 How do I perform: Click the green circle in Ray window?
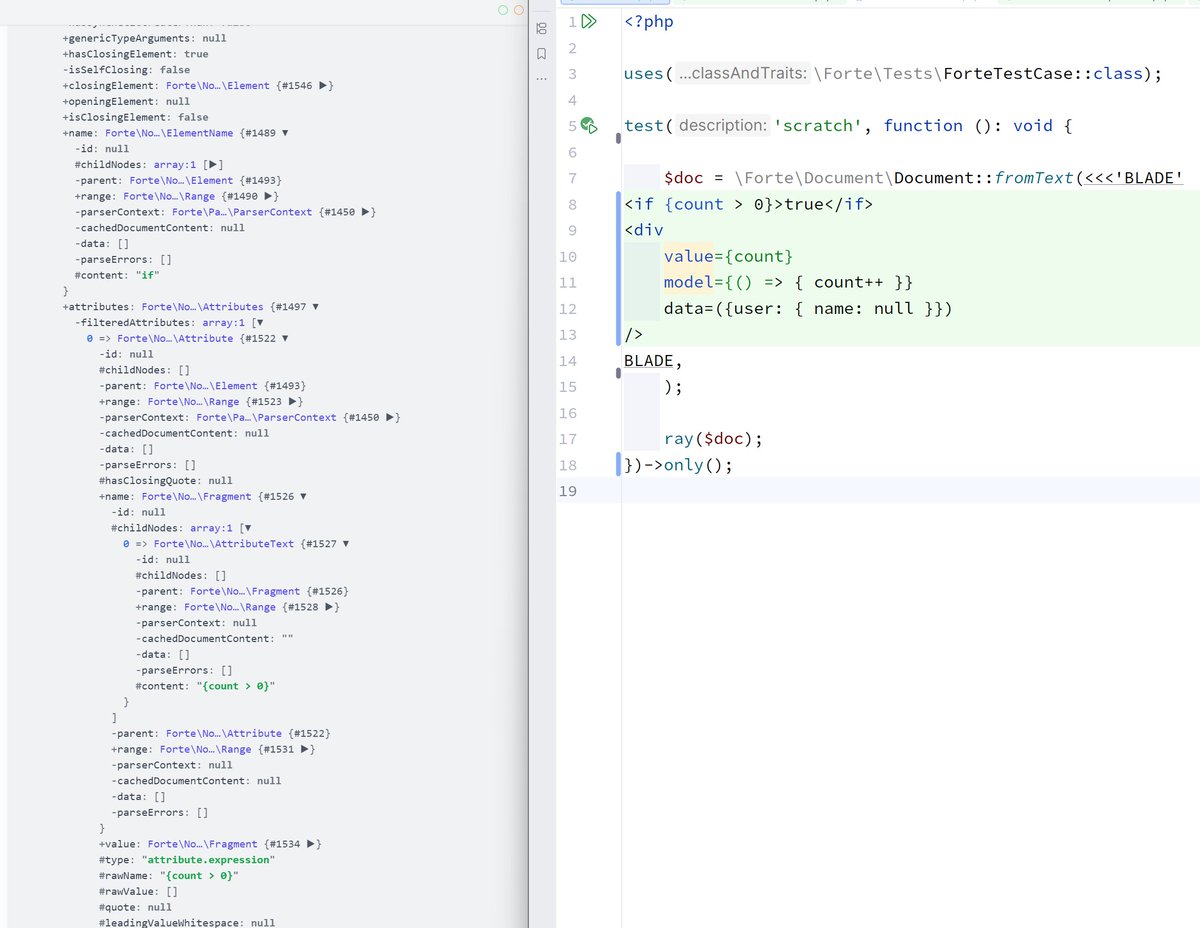click(x=504, y=10)
